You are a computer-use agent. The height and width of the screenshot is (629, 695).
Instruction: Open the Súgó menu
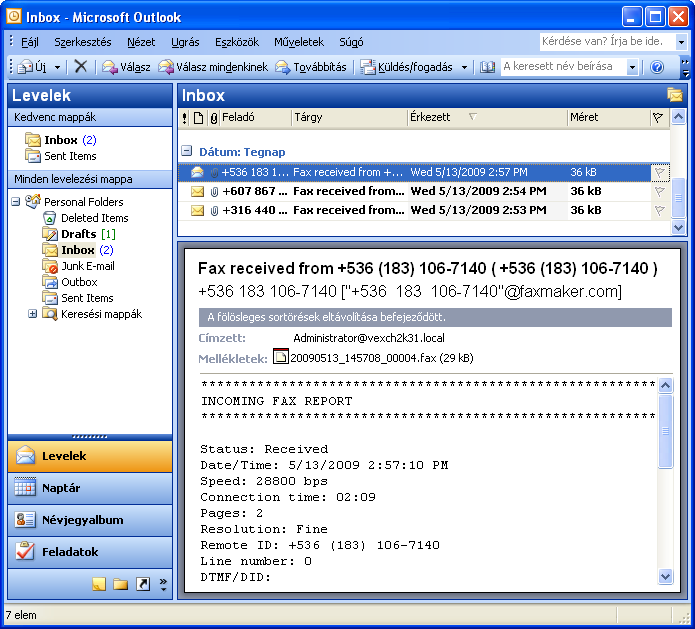tap(351, 42)
